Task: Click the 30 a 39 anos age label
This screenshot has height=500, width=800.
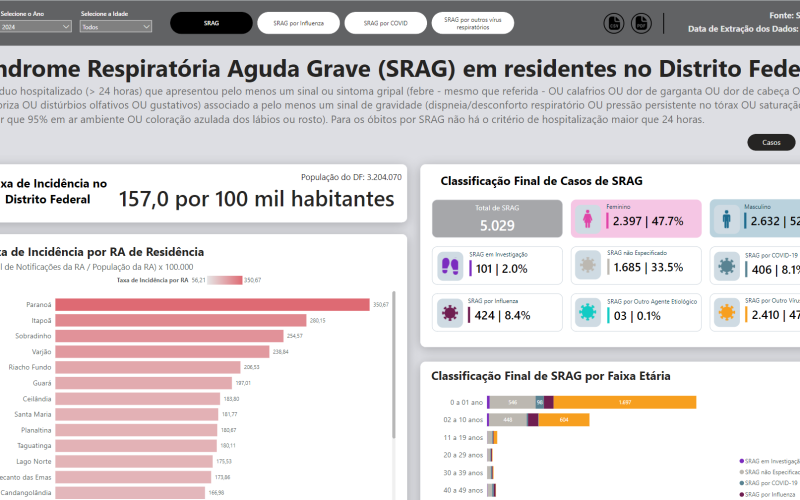Action: click(463, 473)
